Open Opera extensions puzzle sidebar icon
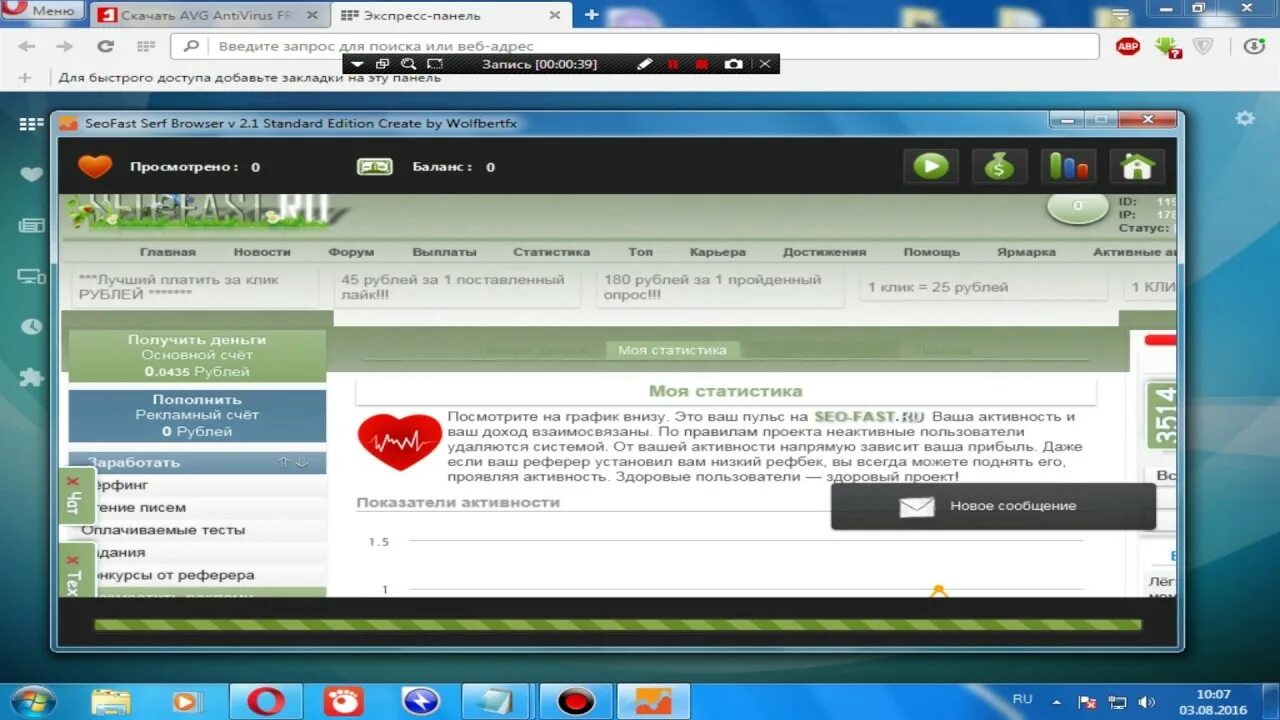 click(32, 377)
